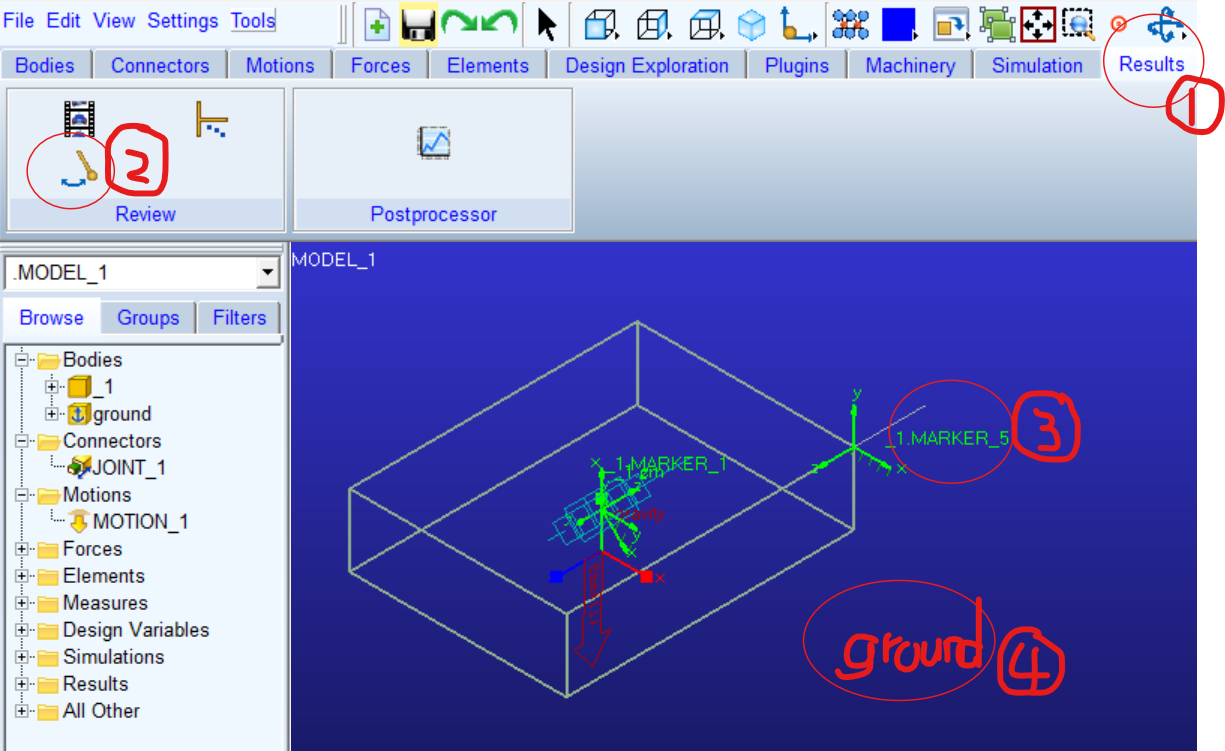Toggle icon visibility with the grid-of-dots icon
Screen dimensions: 1225x751
click(x=853, y=24)
